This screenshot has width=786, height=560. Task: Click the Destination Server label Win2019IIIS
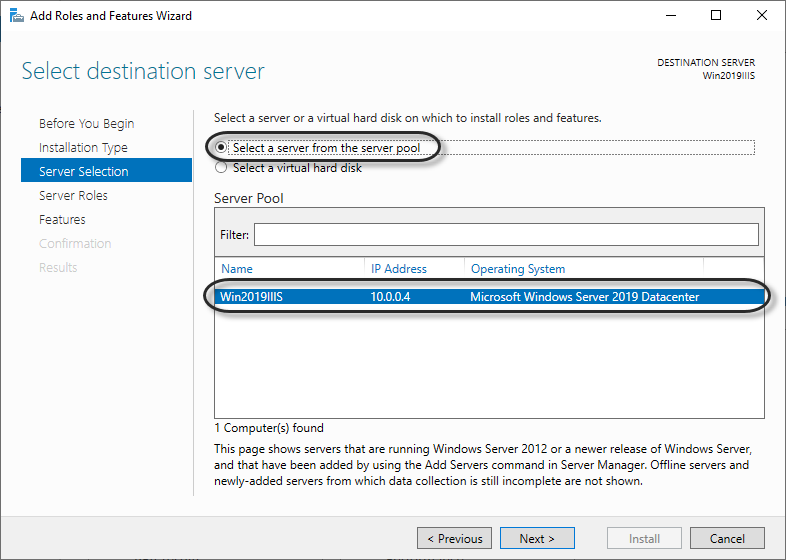pyautogui.click(x=728, y=76)
